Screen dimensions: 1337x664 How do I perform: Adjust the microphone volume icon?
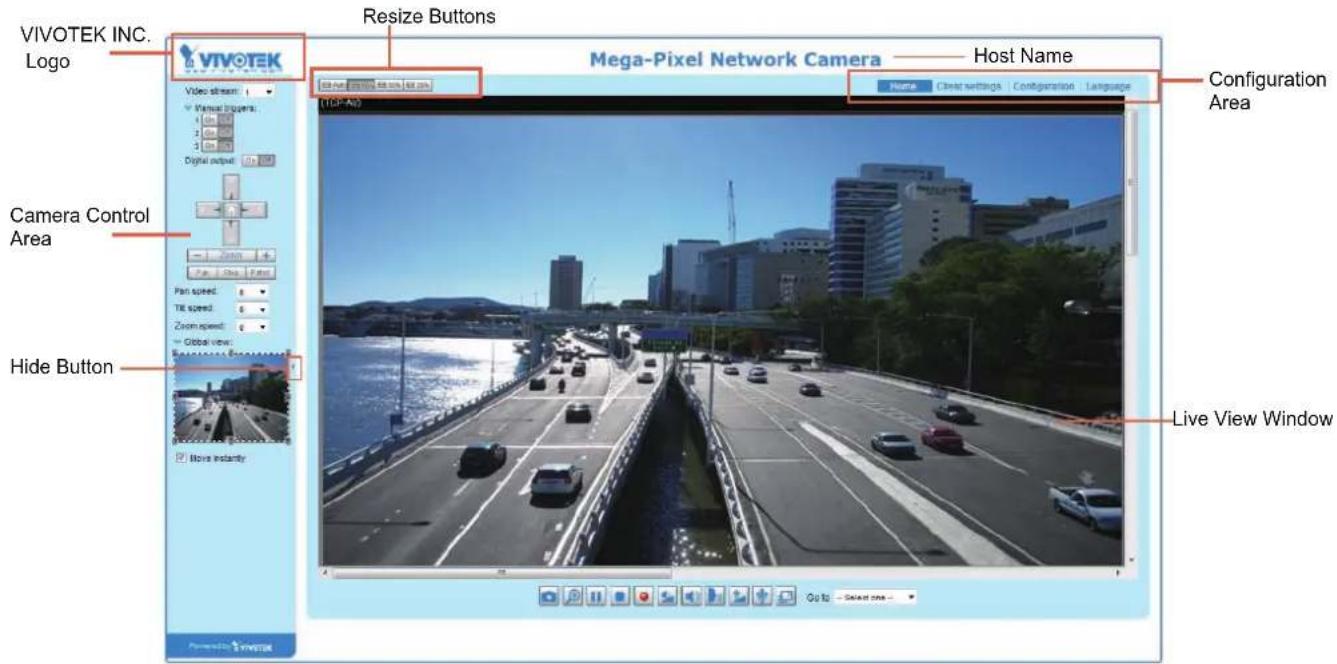coord(737,596)
